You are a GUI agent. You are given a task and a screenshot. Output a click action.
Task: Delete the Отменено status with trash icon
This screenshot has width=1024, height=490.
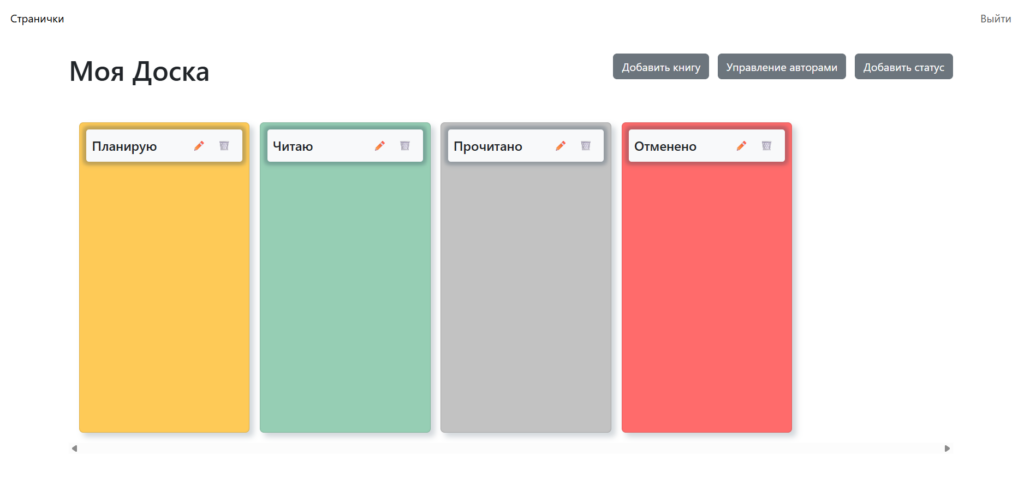point(767,146)
